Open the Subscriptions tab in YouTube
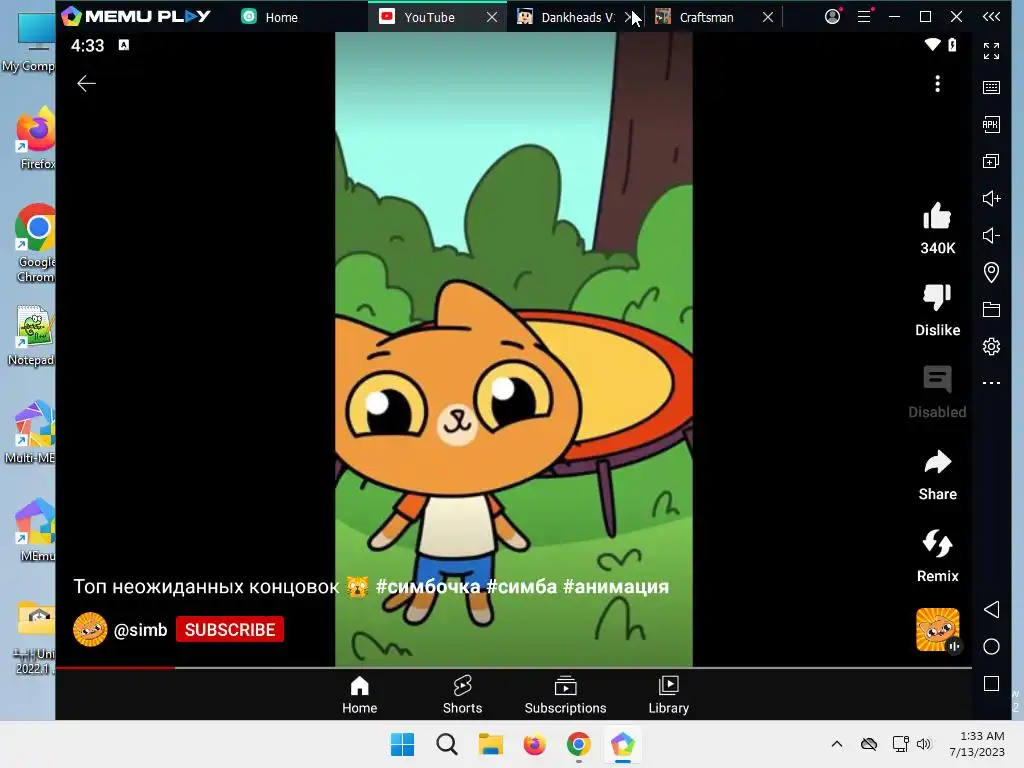 coord(566,695)
